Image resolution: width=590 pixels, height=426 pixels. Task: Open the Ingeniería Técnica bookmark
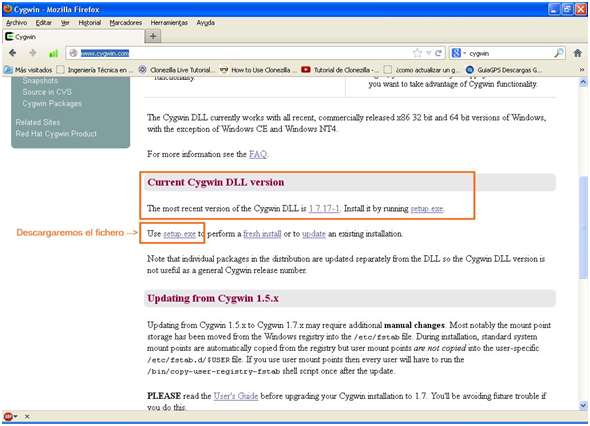point(95,70)
